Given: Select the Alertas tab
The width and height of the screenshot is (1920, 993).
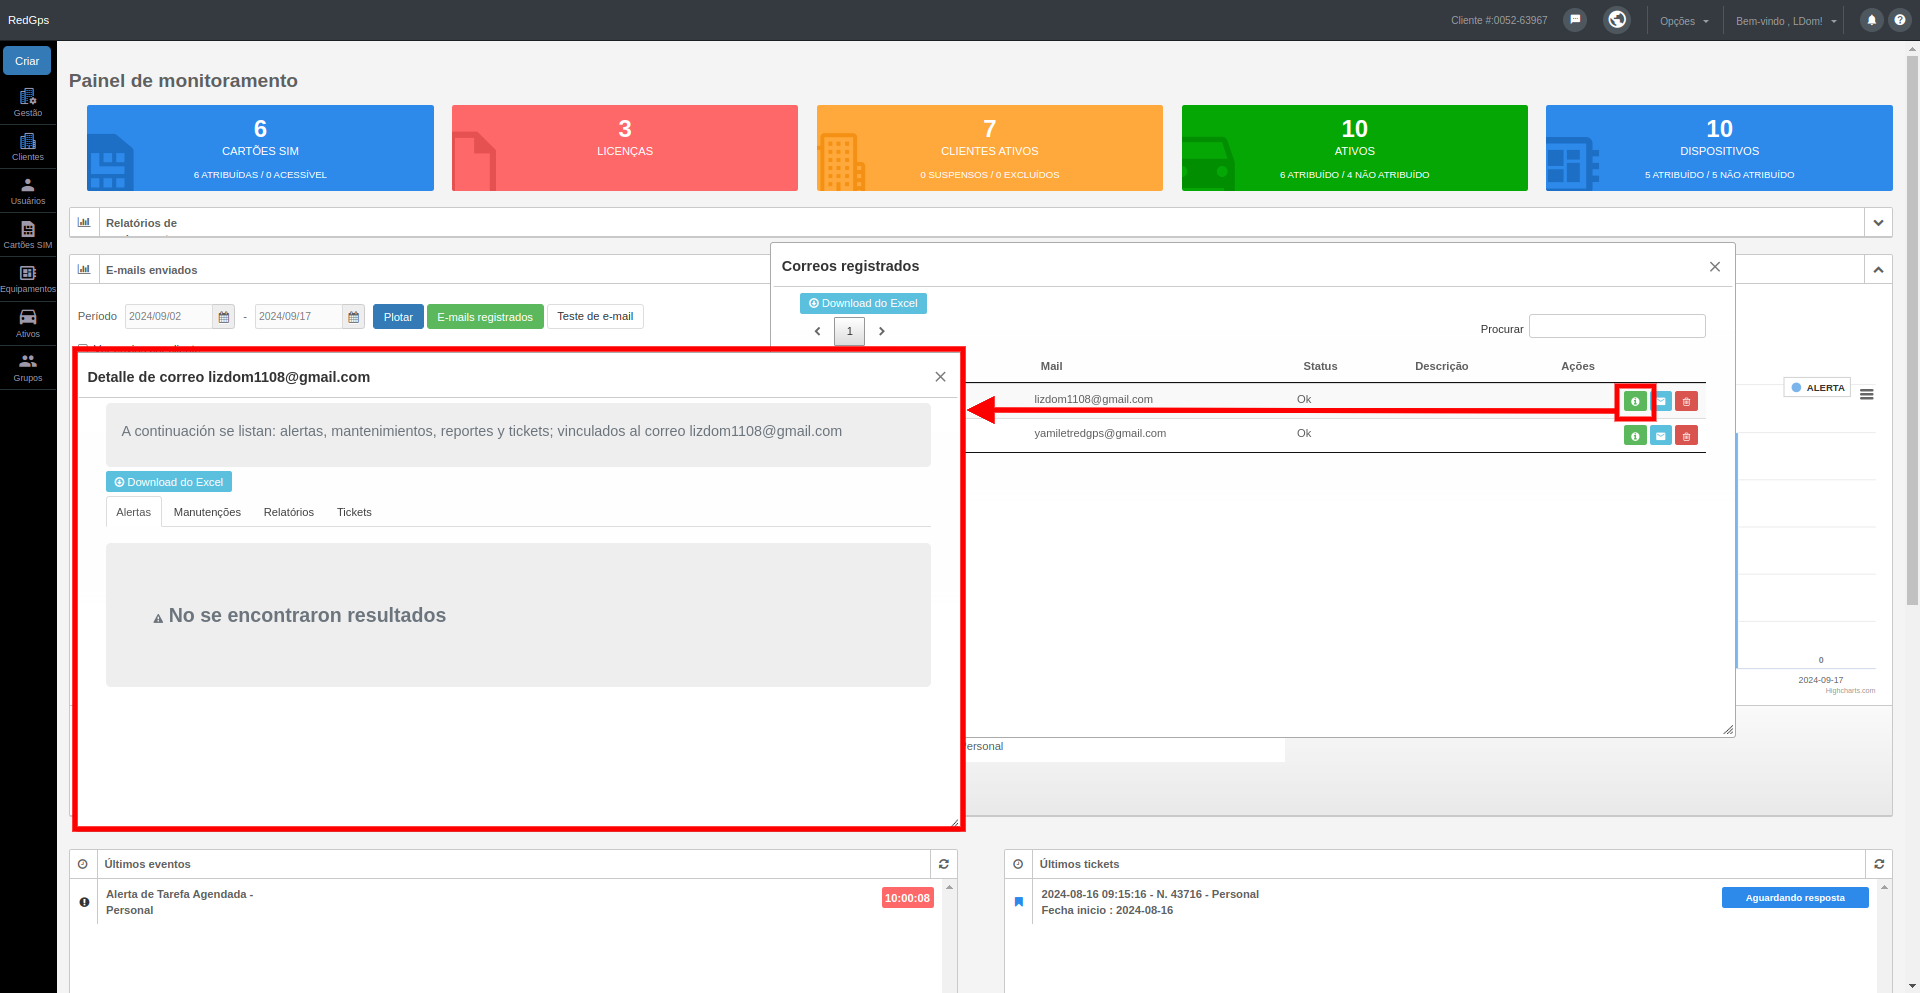Looking at the screenshot, I should point(134,512).
